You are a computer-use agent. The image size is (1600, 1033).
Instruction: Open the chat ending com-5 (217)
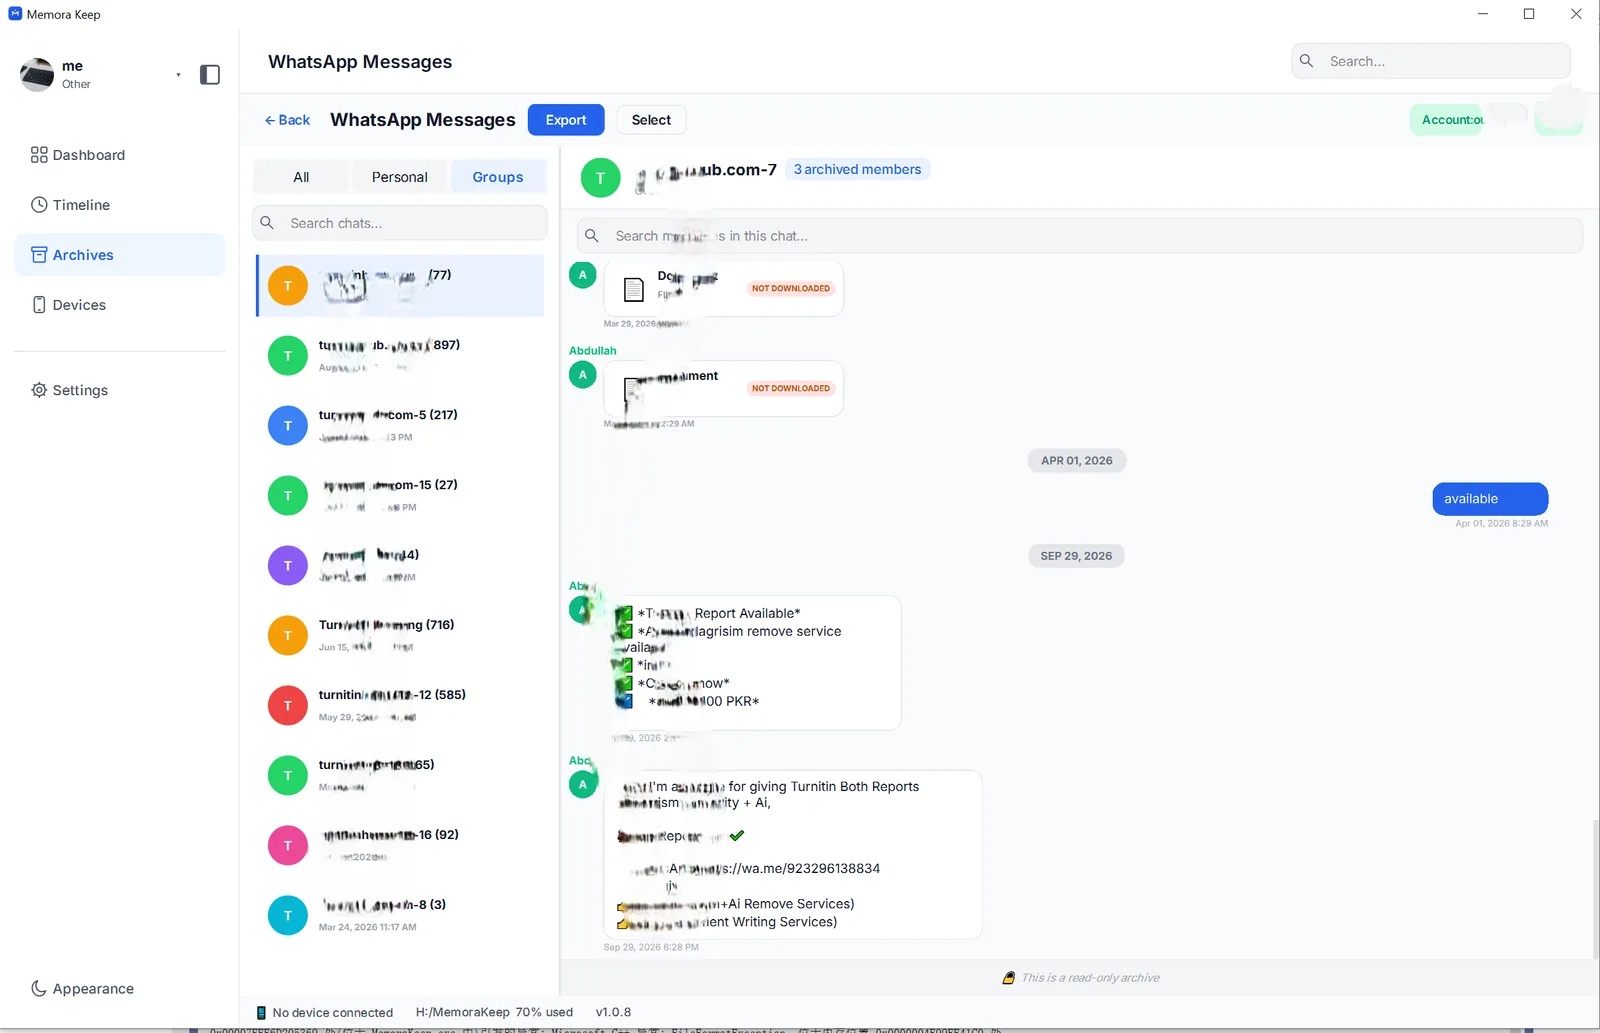(401, 426)
